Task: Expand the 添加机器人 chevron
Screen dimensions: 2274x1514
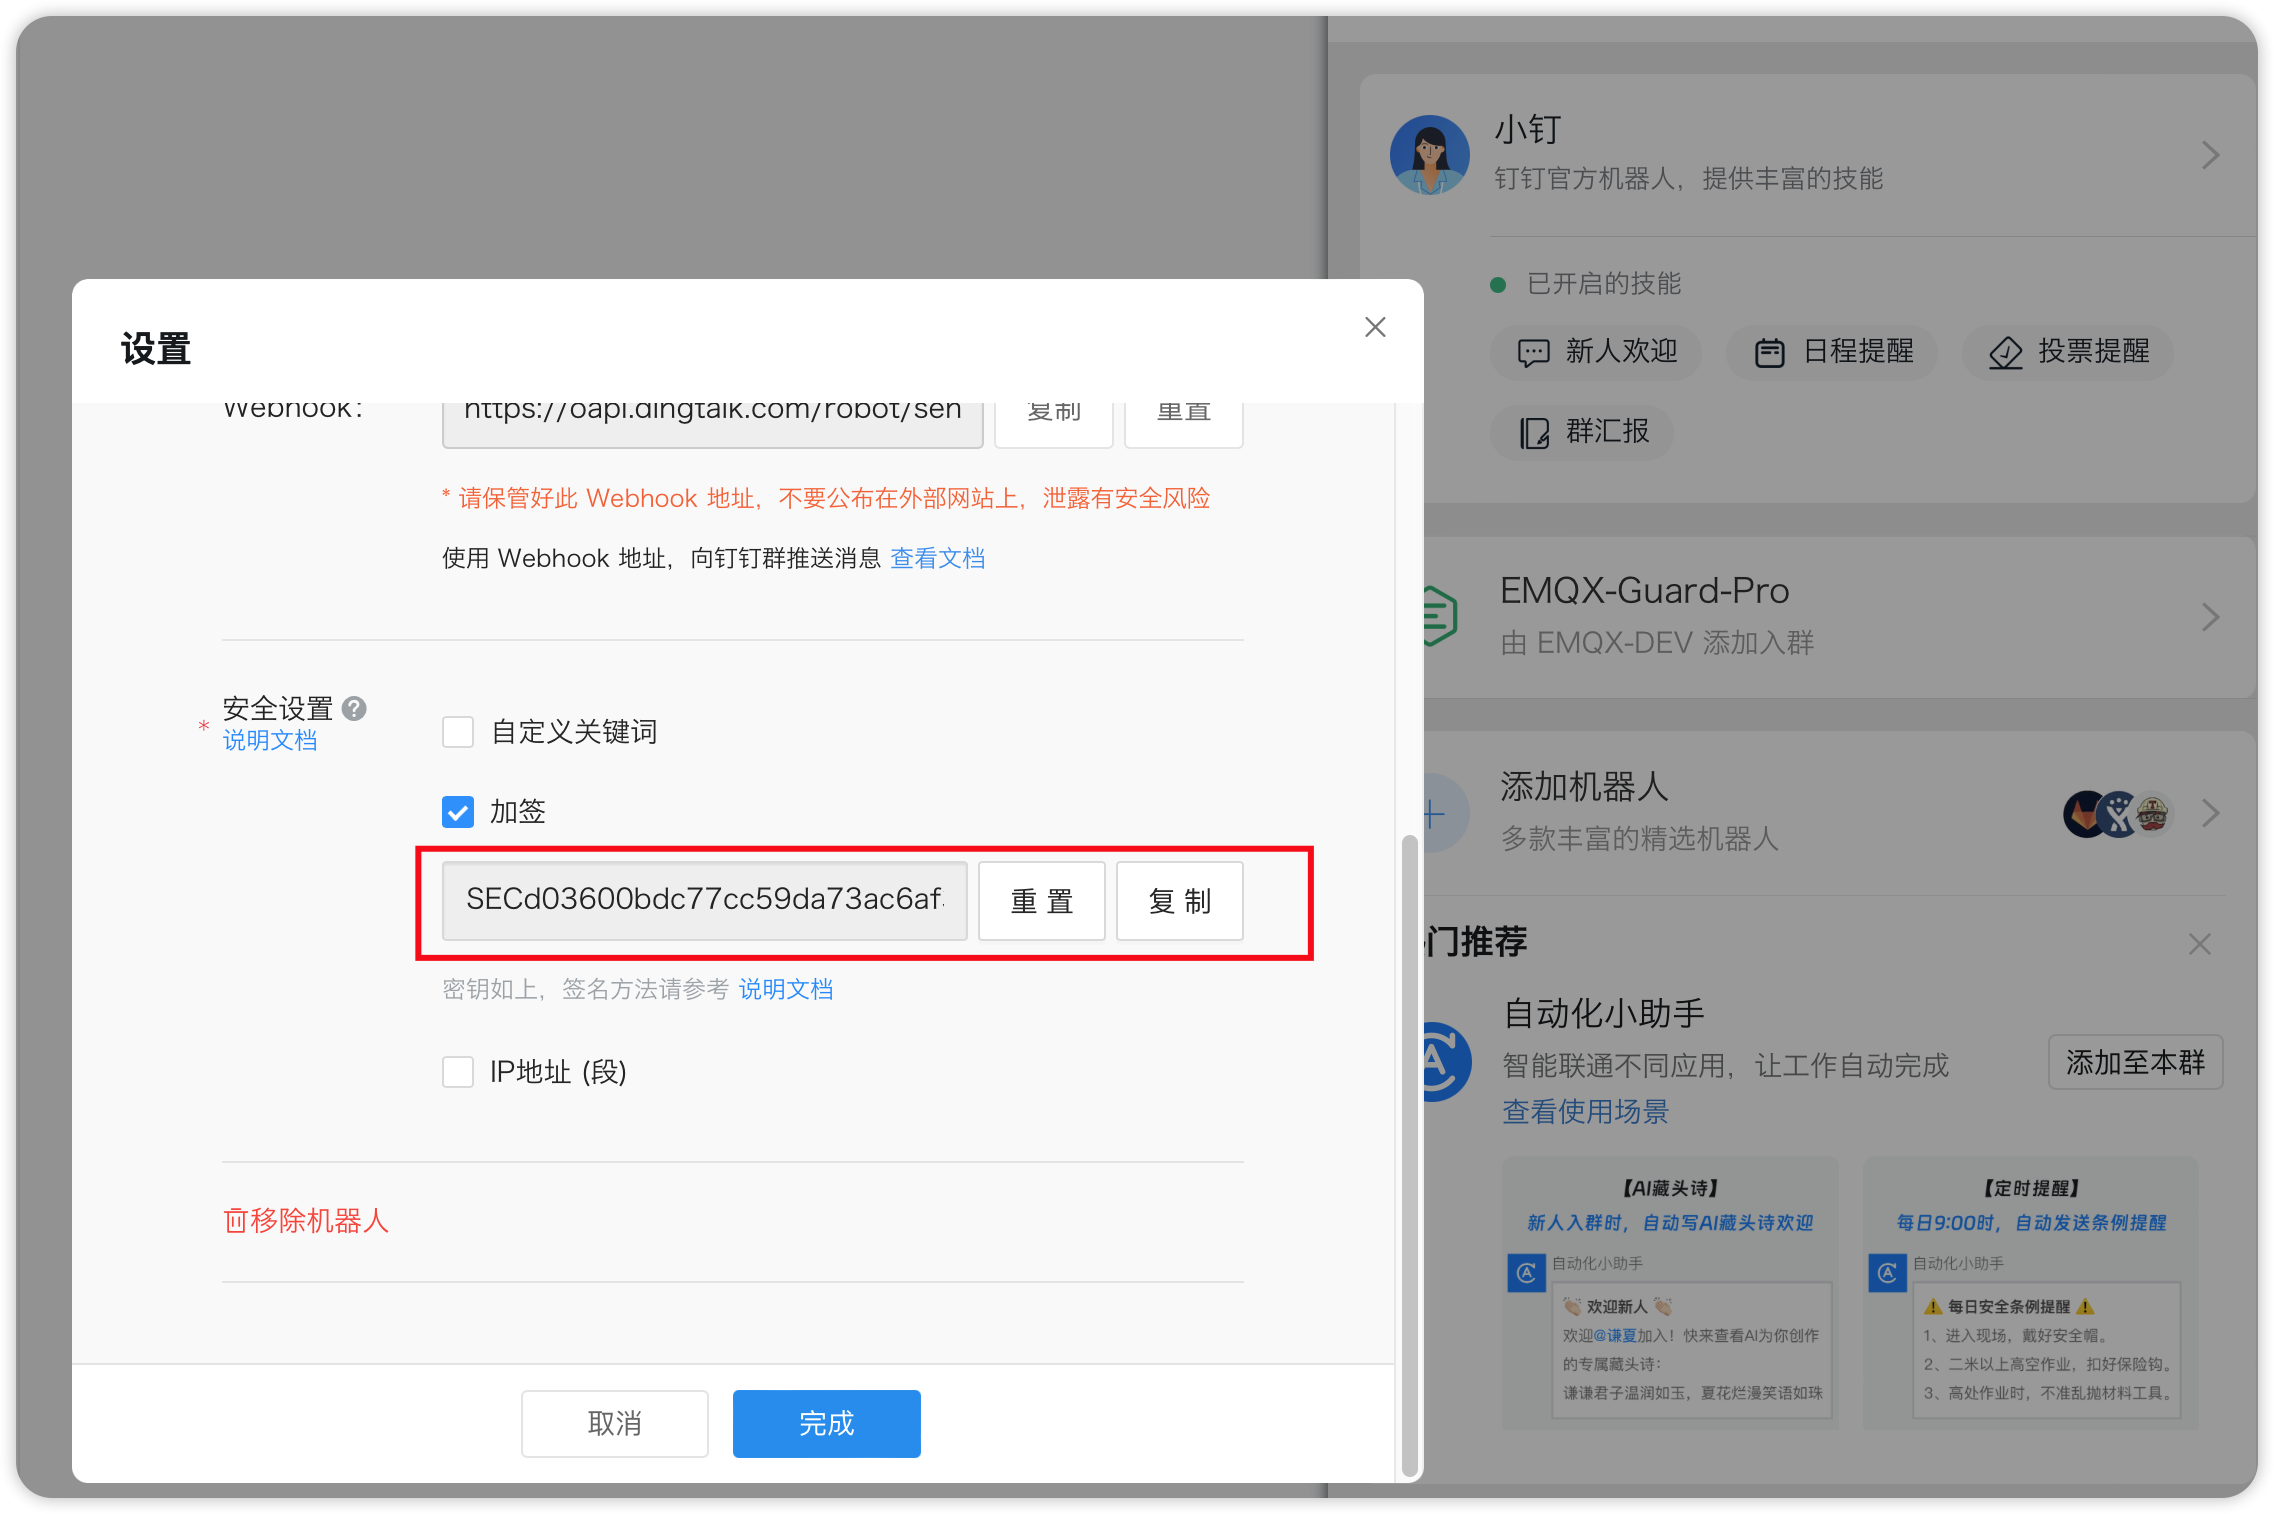Action: coord(2210,813)
